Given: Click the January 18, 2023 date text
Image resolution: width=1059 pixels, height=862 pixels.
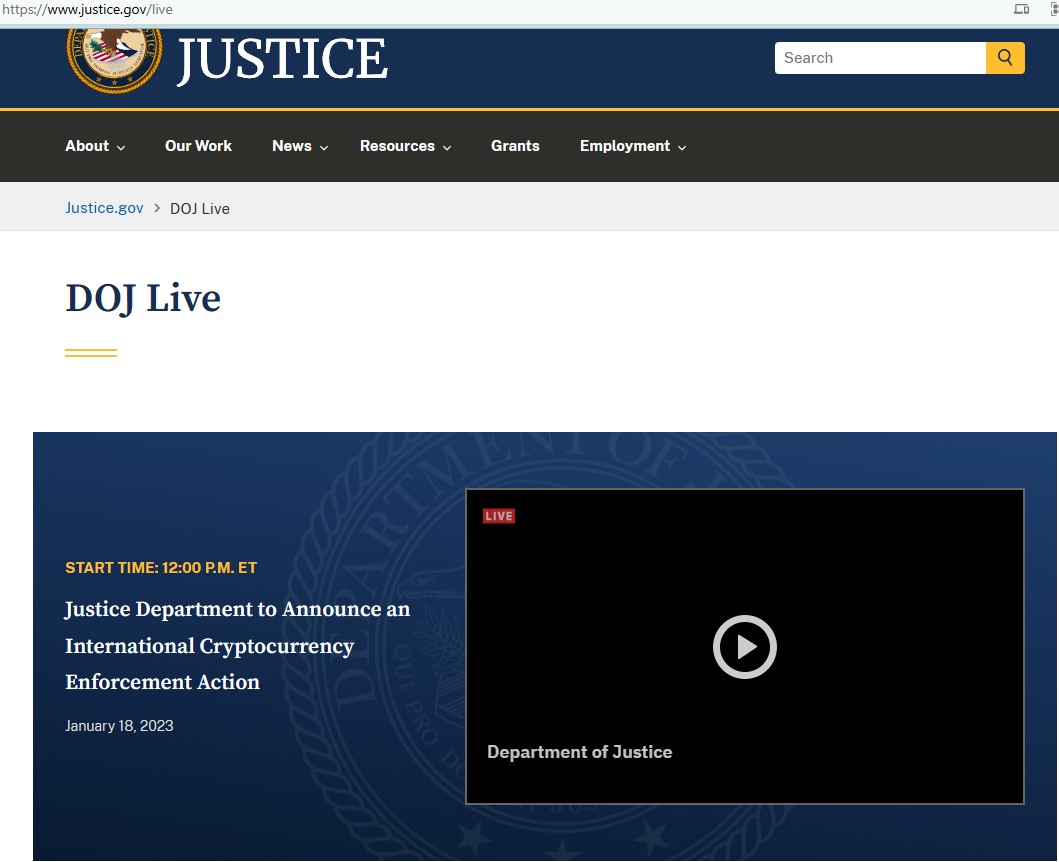Looking at the screenshot, I should coord(120,726).
